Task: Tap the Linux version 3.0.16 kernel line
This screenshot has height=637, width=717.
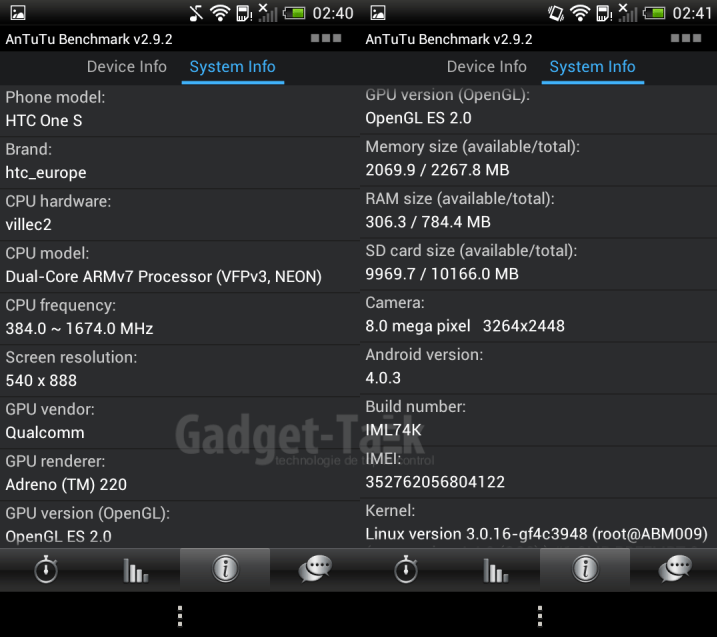Action: (x=536, y=534)
